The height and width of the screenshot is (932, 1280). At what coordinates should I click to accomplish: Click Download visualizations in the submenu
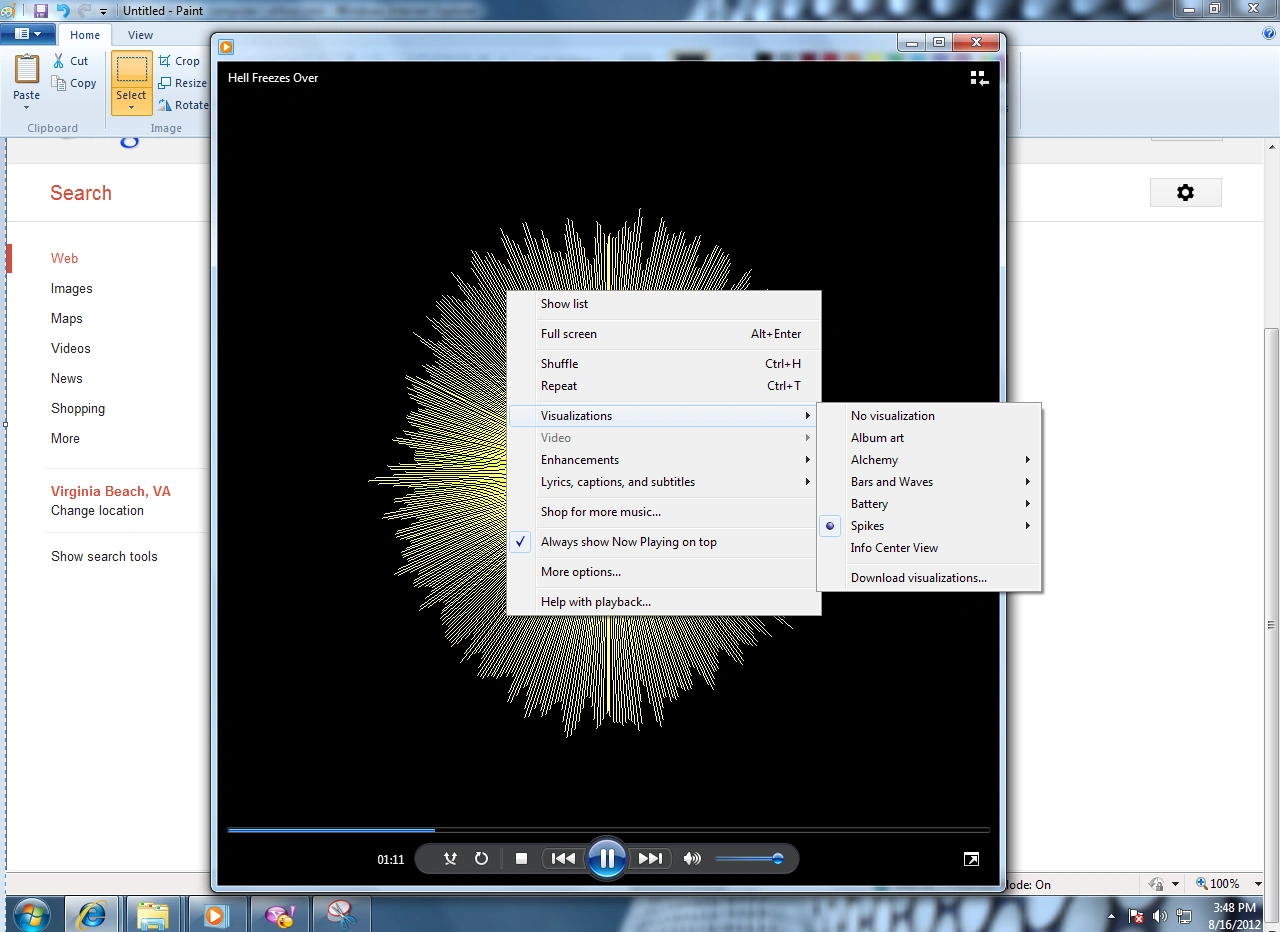tap(918, 577)
